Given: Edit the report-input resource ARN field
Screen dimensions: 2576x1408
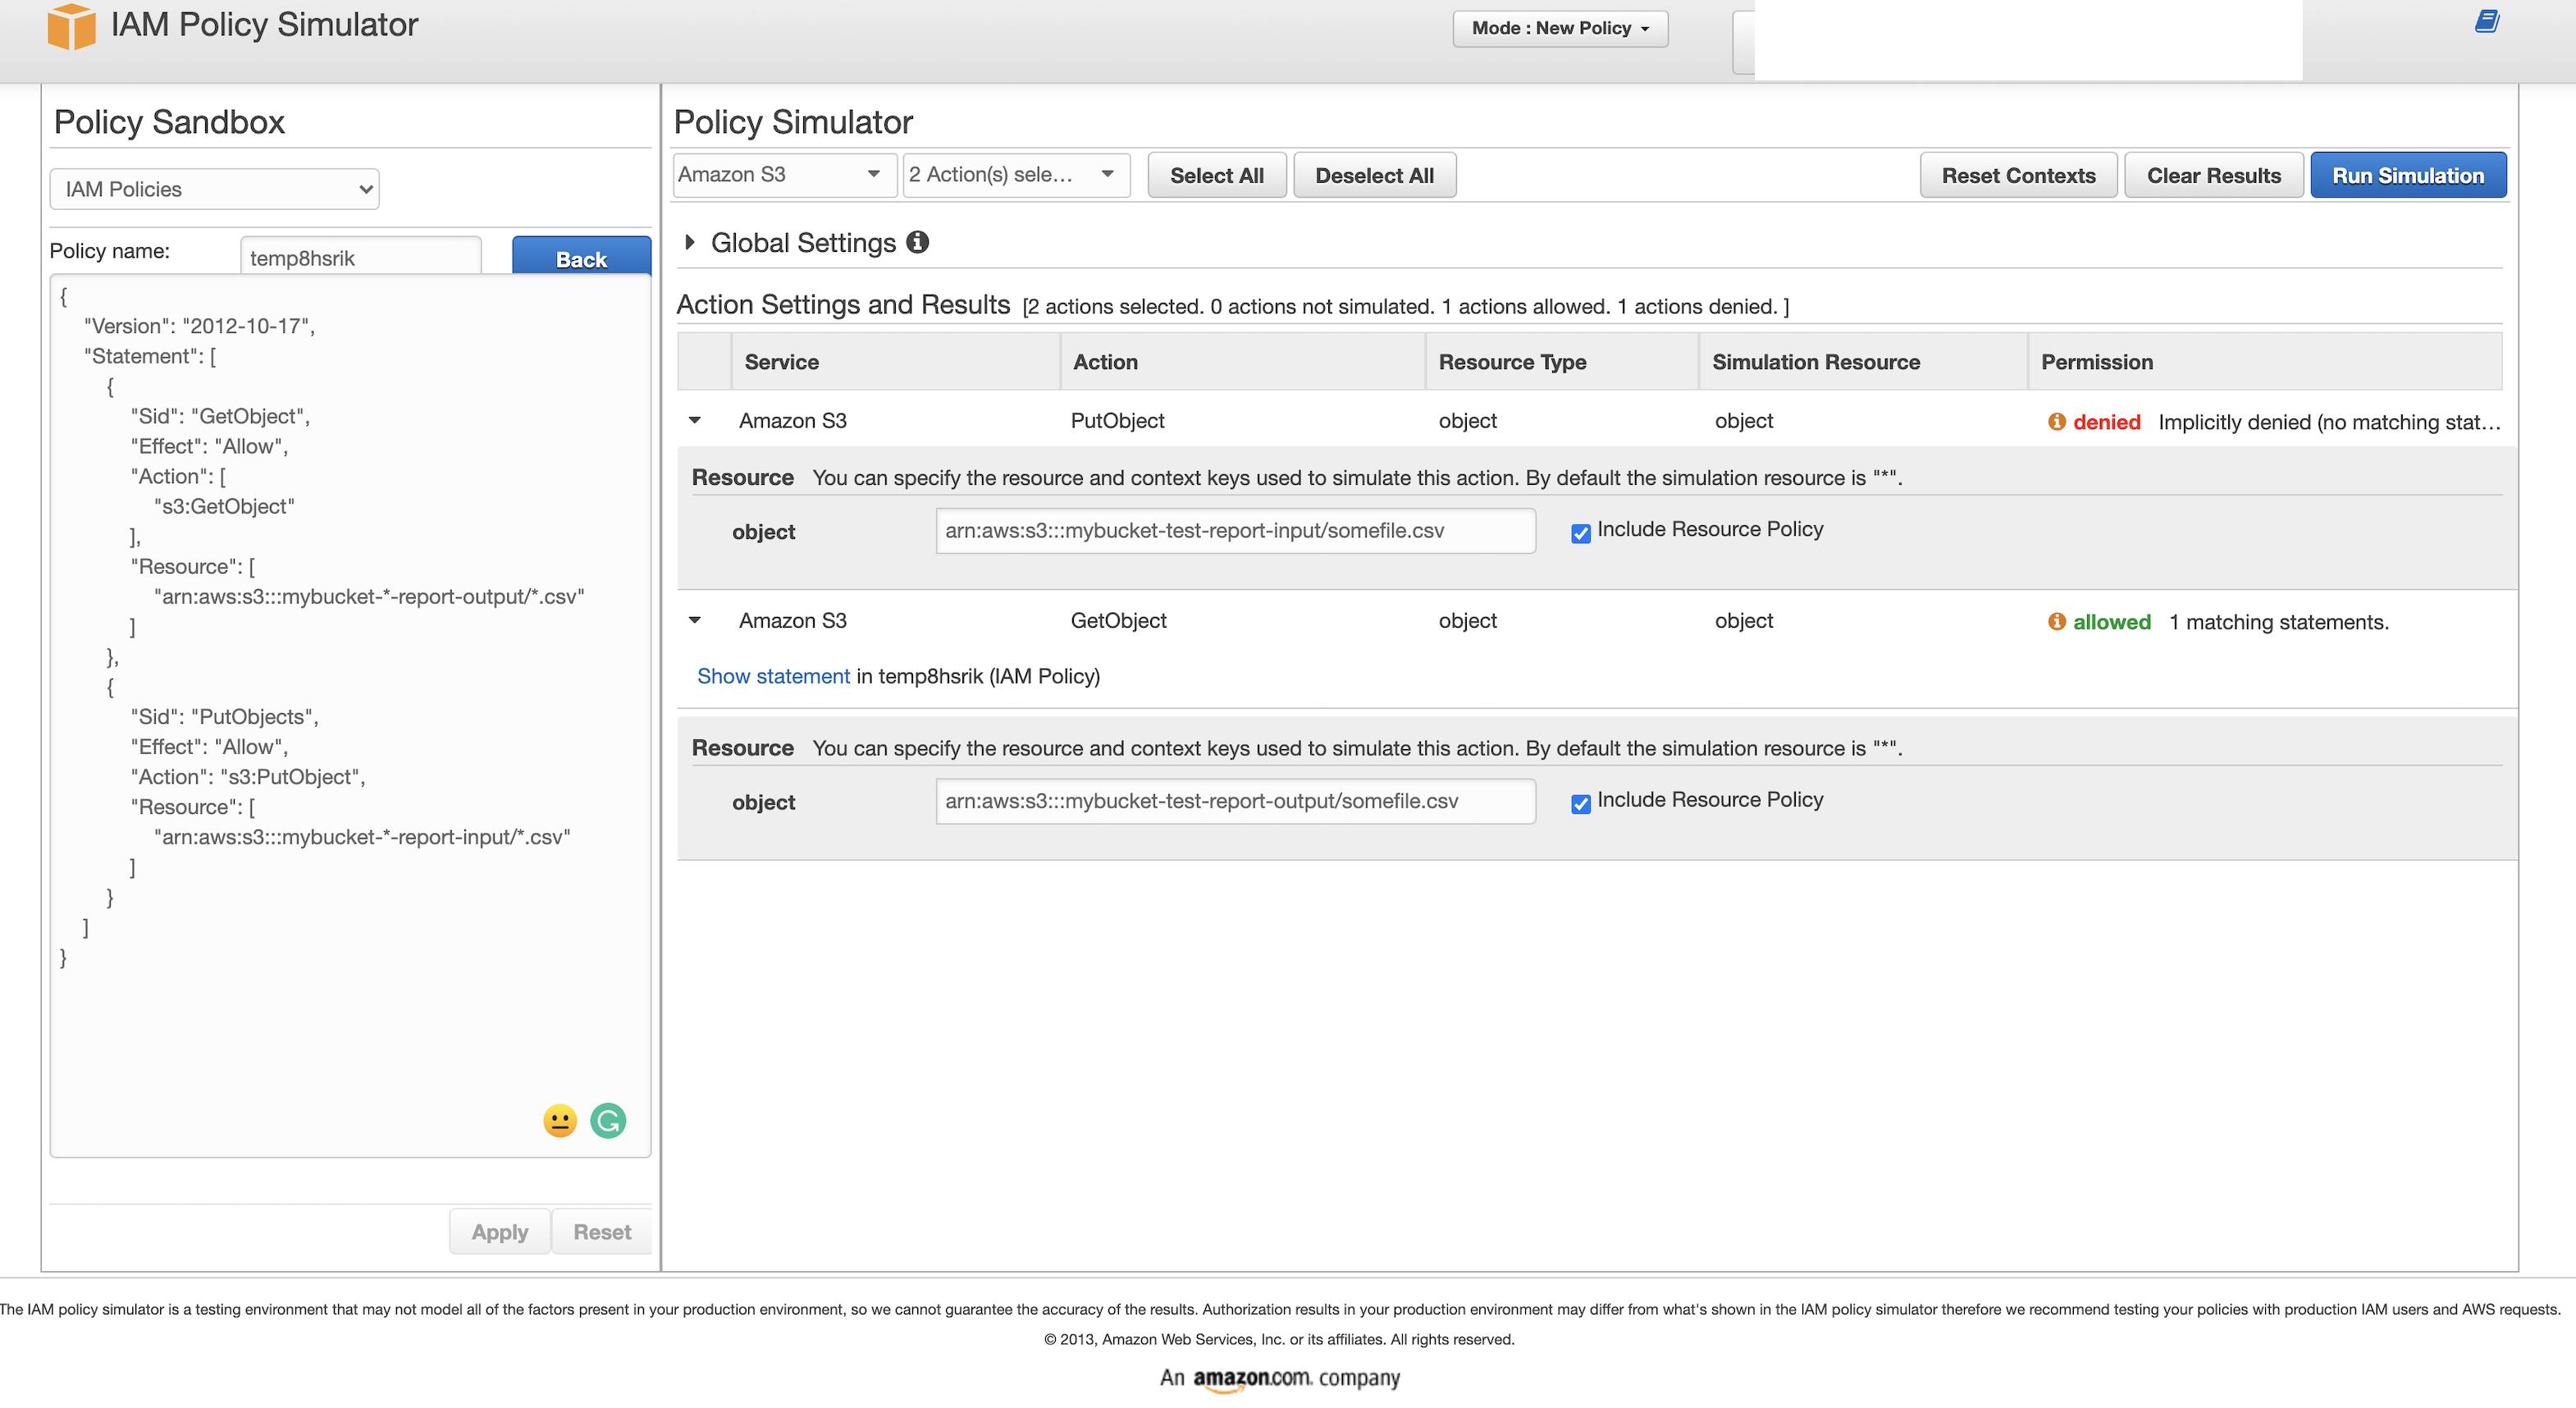Looking at the screenshot, I should coord(1235,531).
